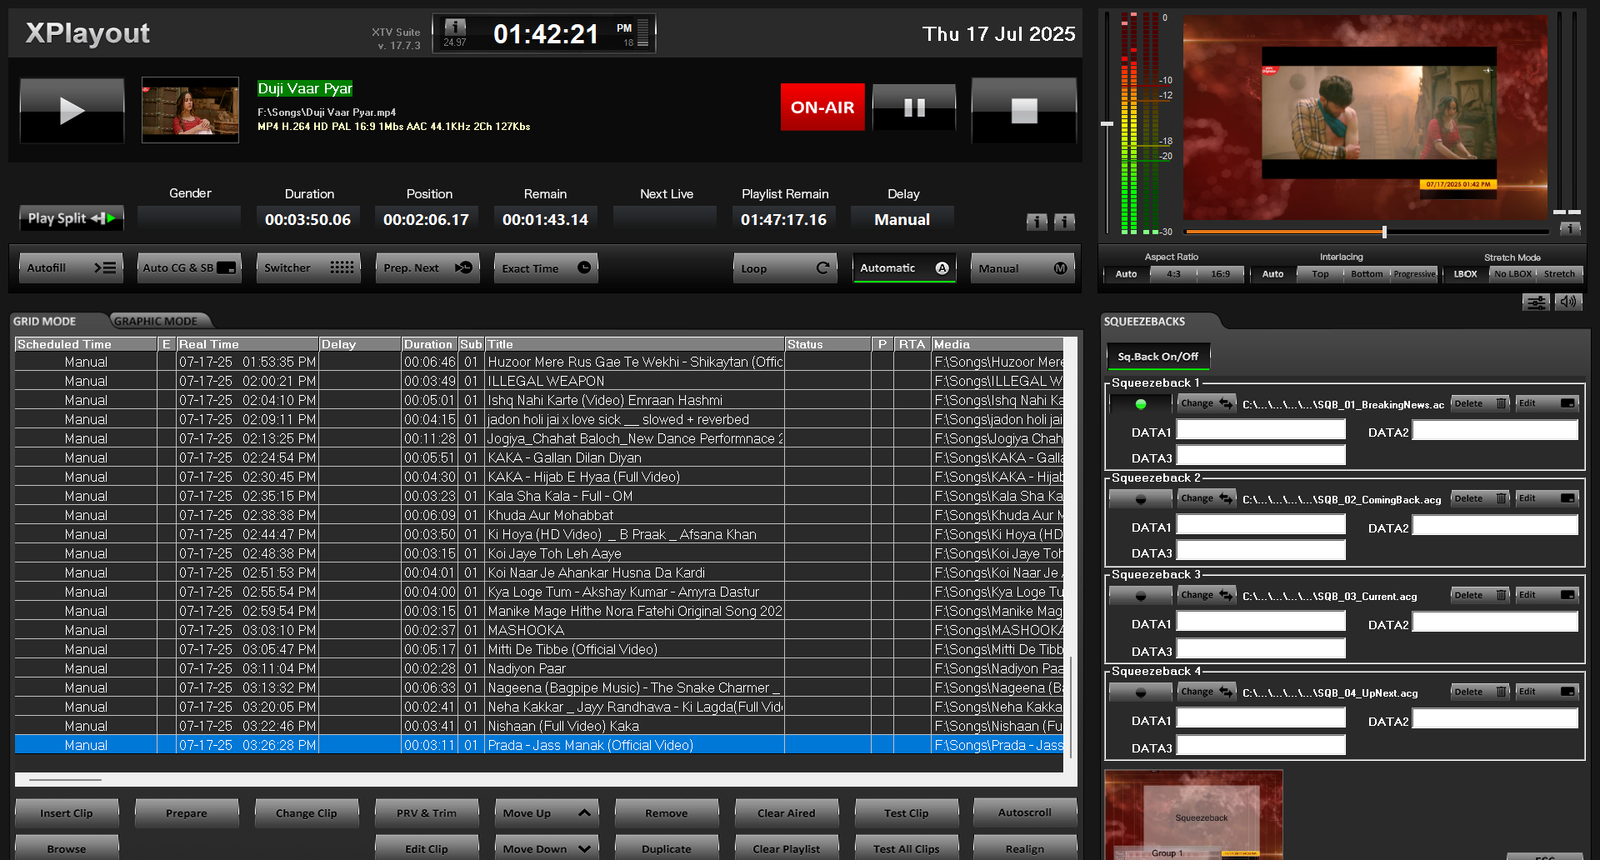Toggle Squeezeback 1 green indicator button

click(1140, 404)
